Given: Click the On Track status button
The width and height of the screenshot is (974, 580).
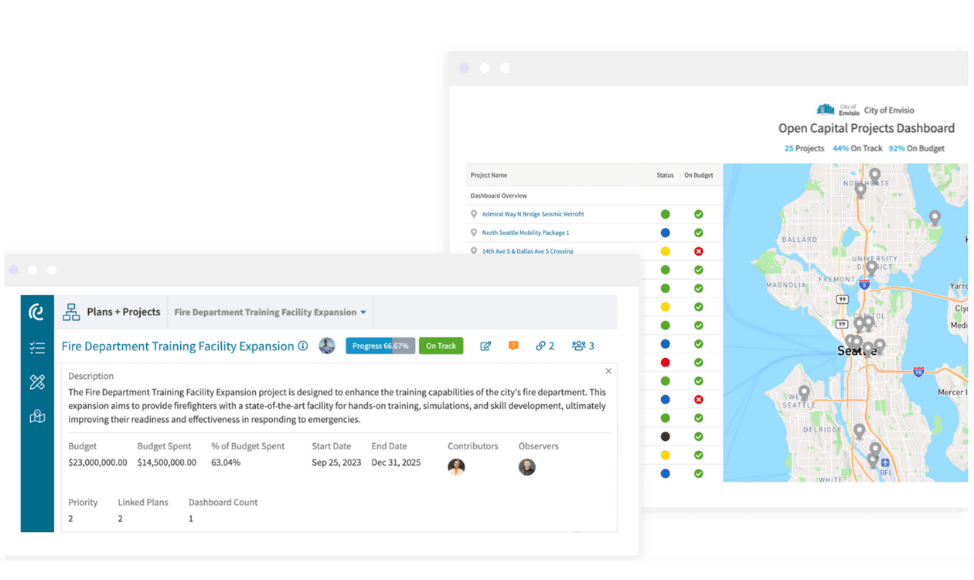Looking at the screenshot, I should point(440,346).
